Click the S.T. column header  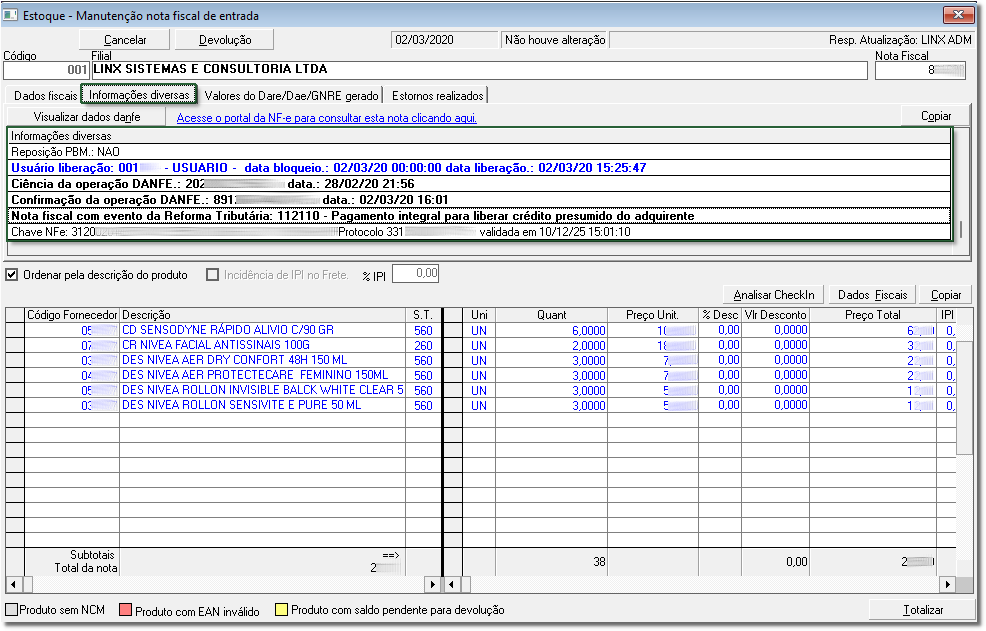pyautogui.click(x=423, y=315)
